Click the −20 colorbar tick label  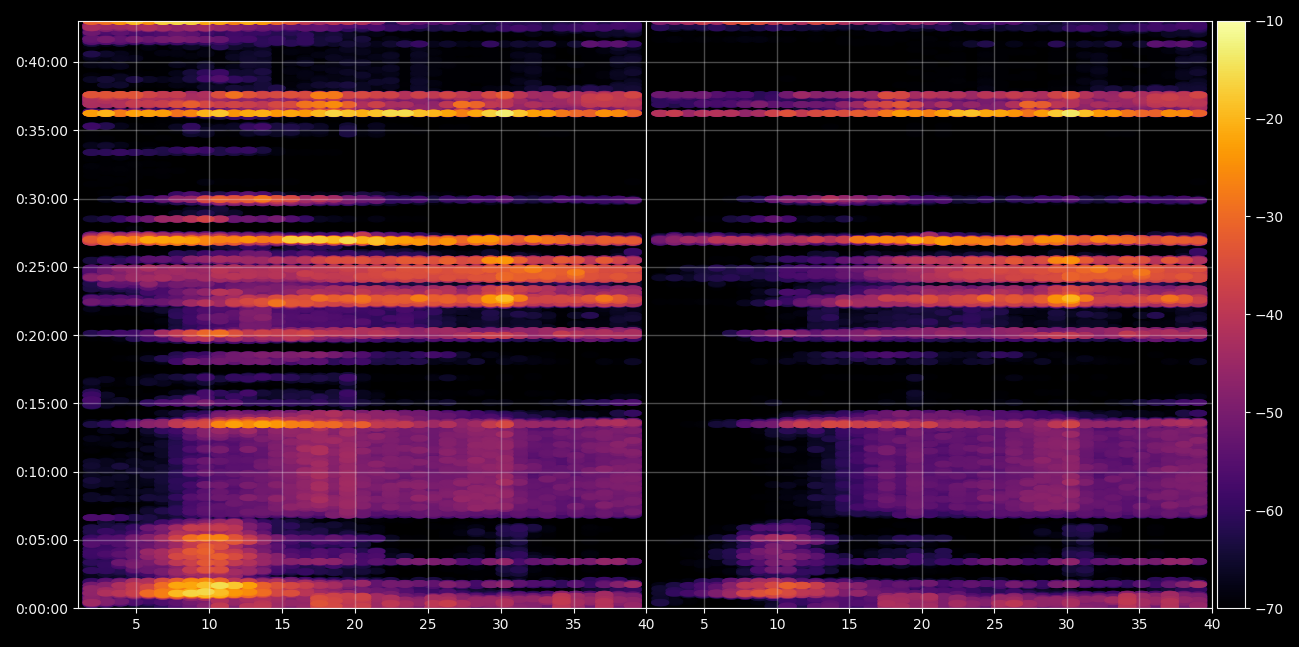1269,119
